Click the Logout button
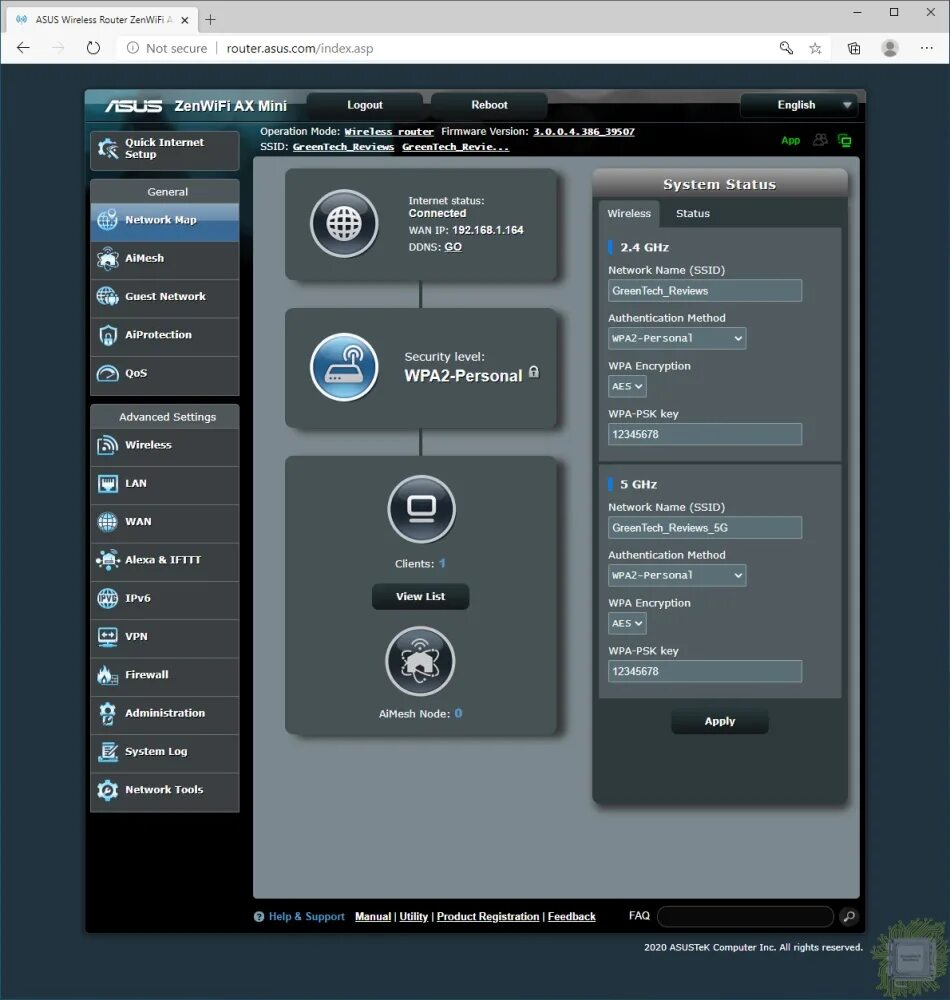The height and width of the screenshot is (1000, 950). pyautogui.click(x=365, y=105)
